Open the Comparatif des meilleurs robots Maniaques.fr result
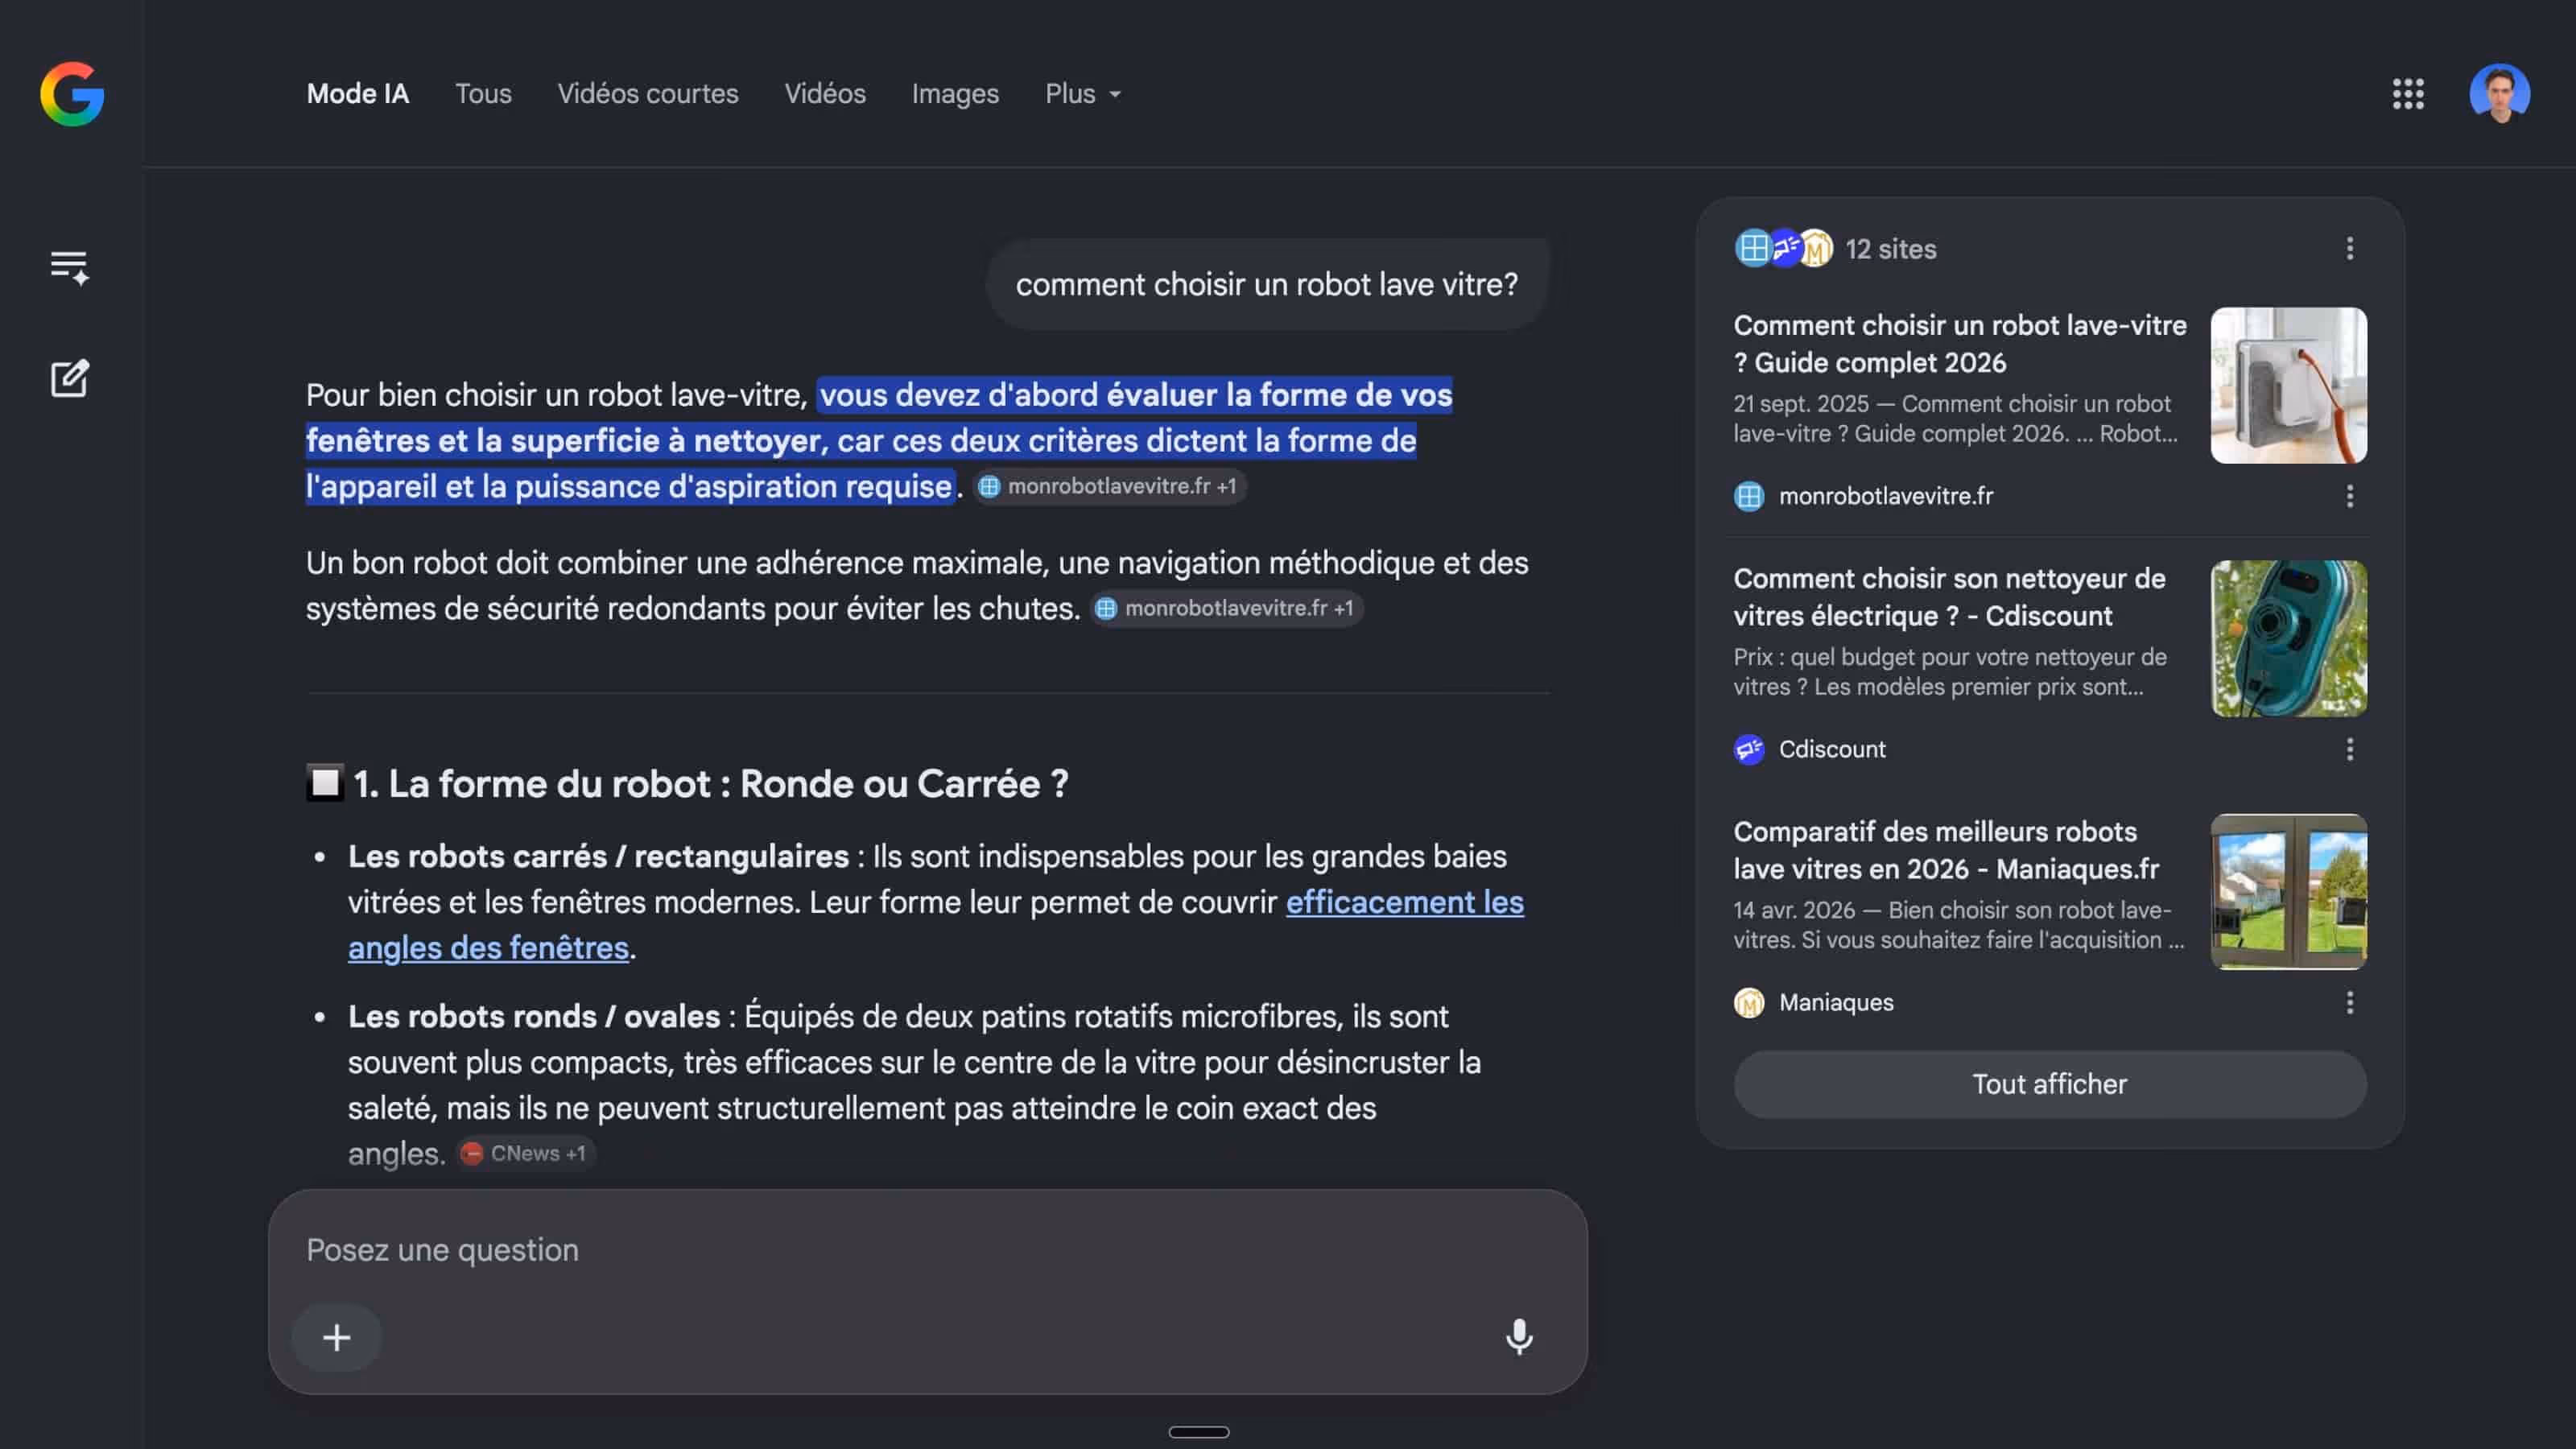The height and width of the screenshot is (1449, 2576). [1946, 850]
